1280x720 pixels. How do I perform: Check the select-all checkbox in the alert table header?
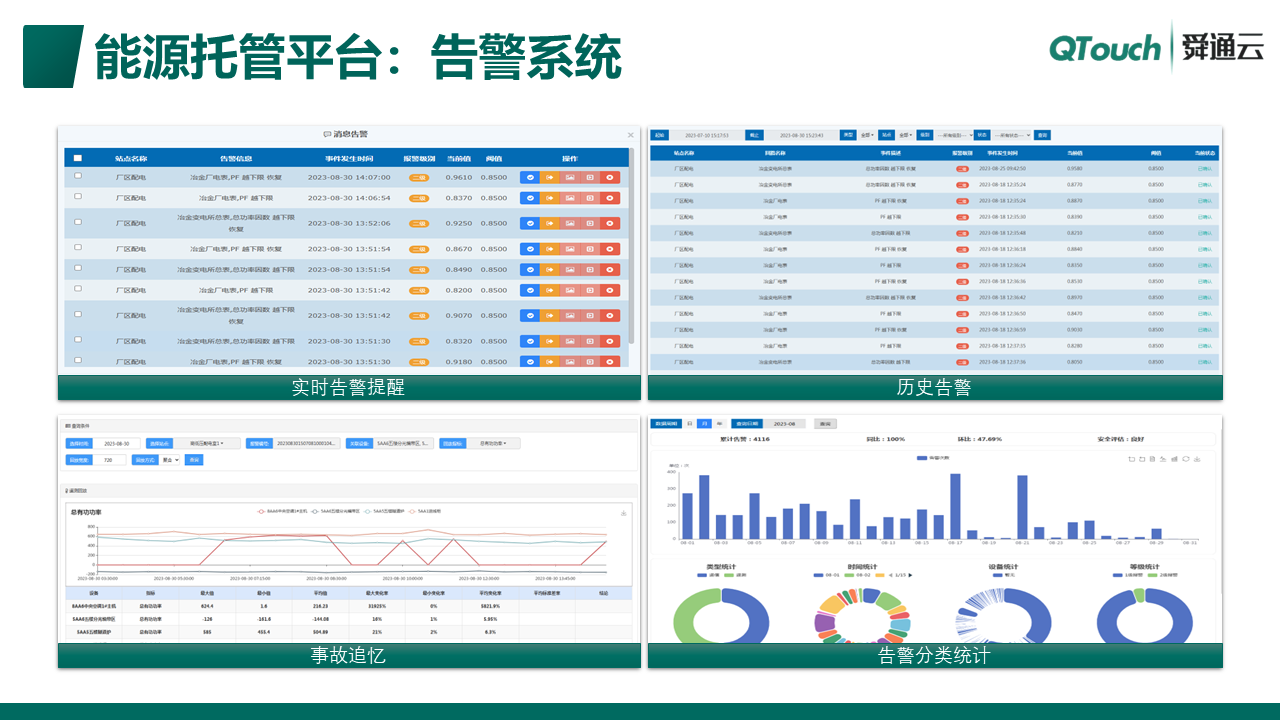[77, 159]
